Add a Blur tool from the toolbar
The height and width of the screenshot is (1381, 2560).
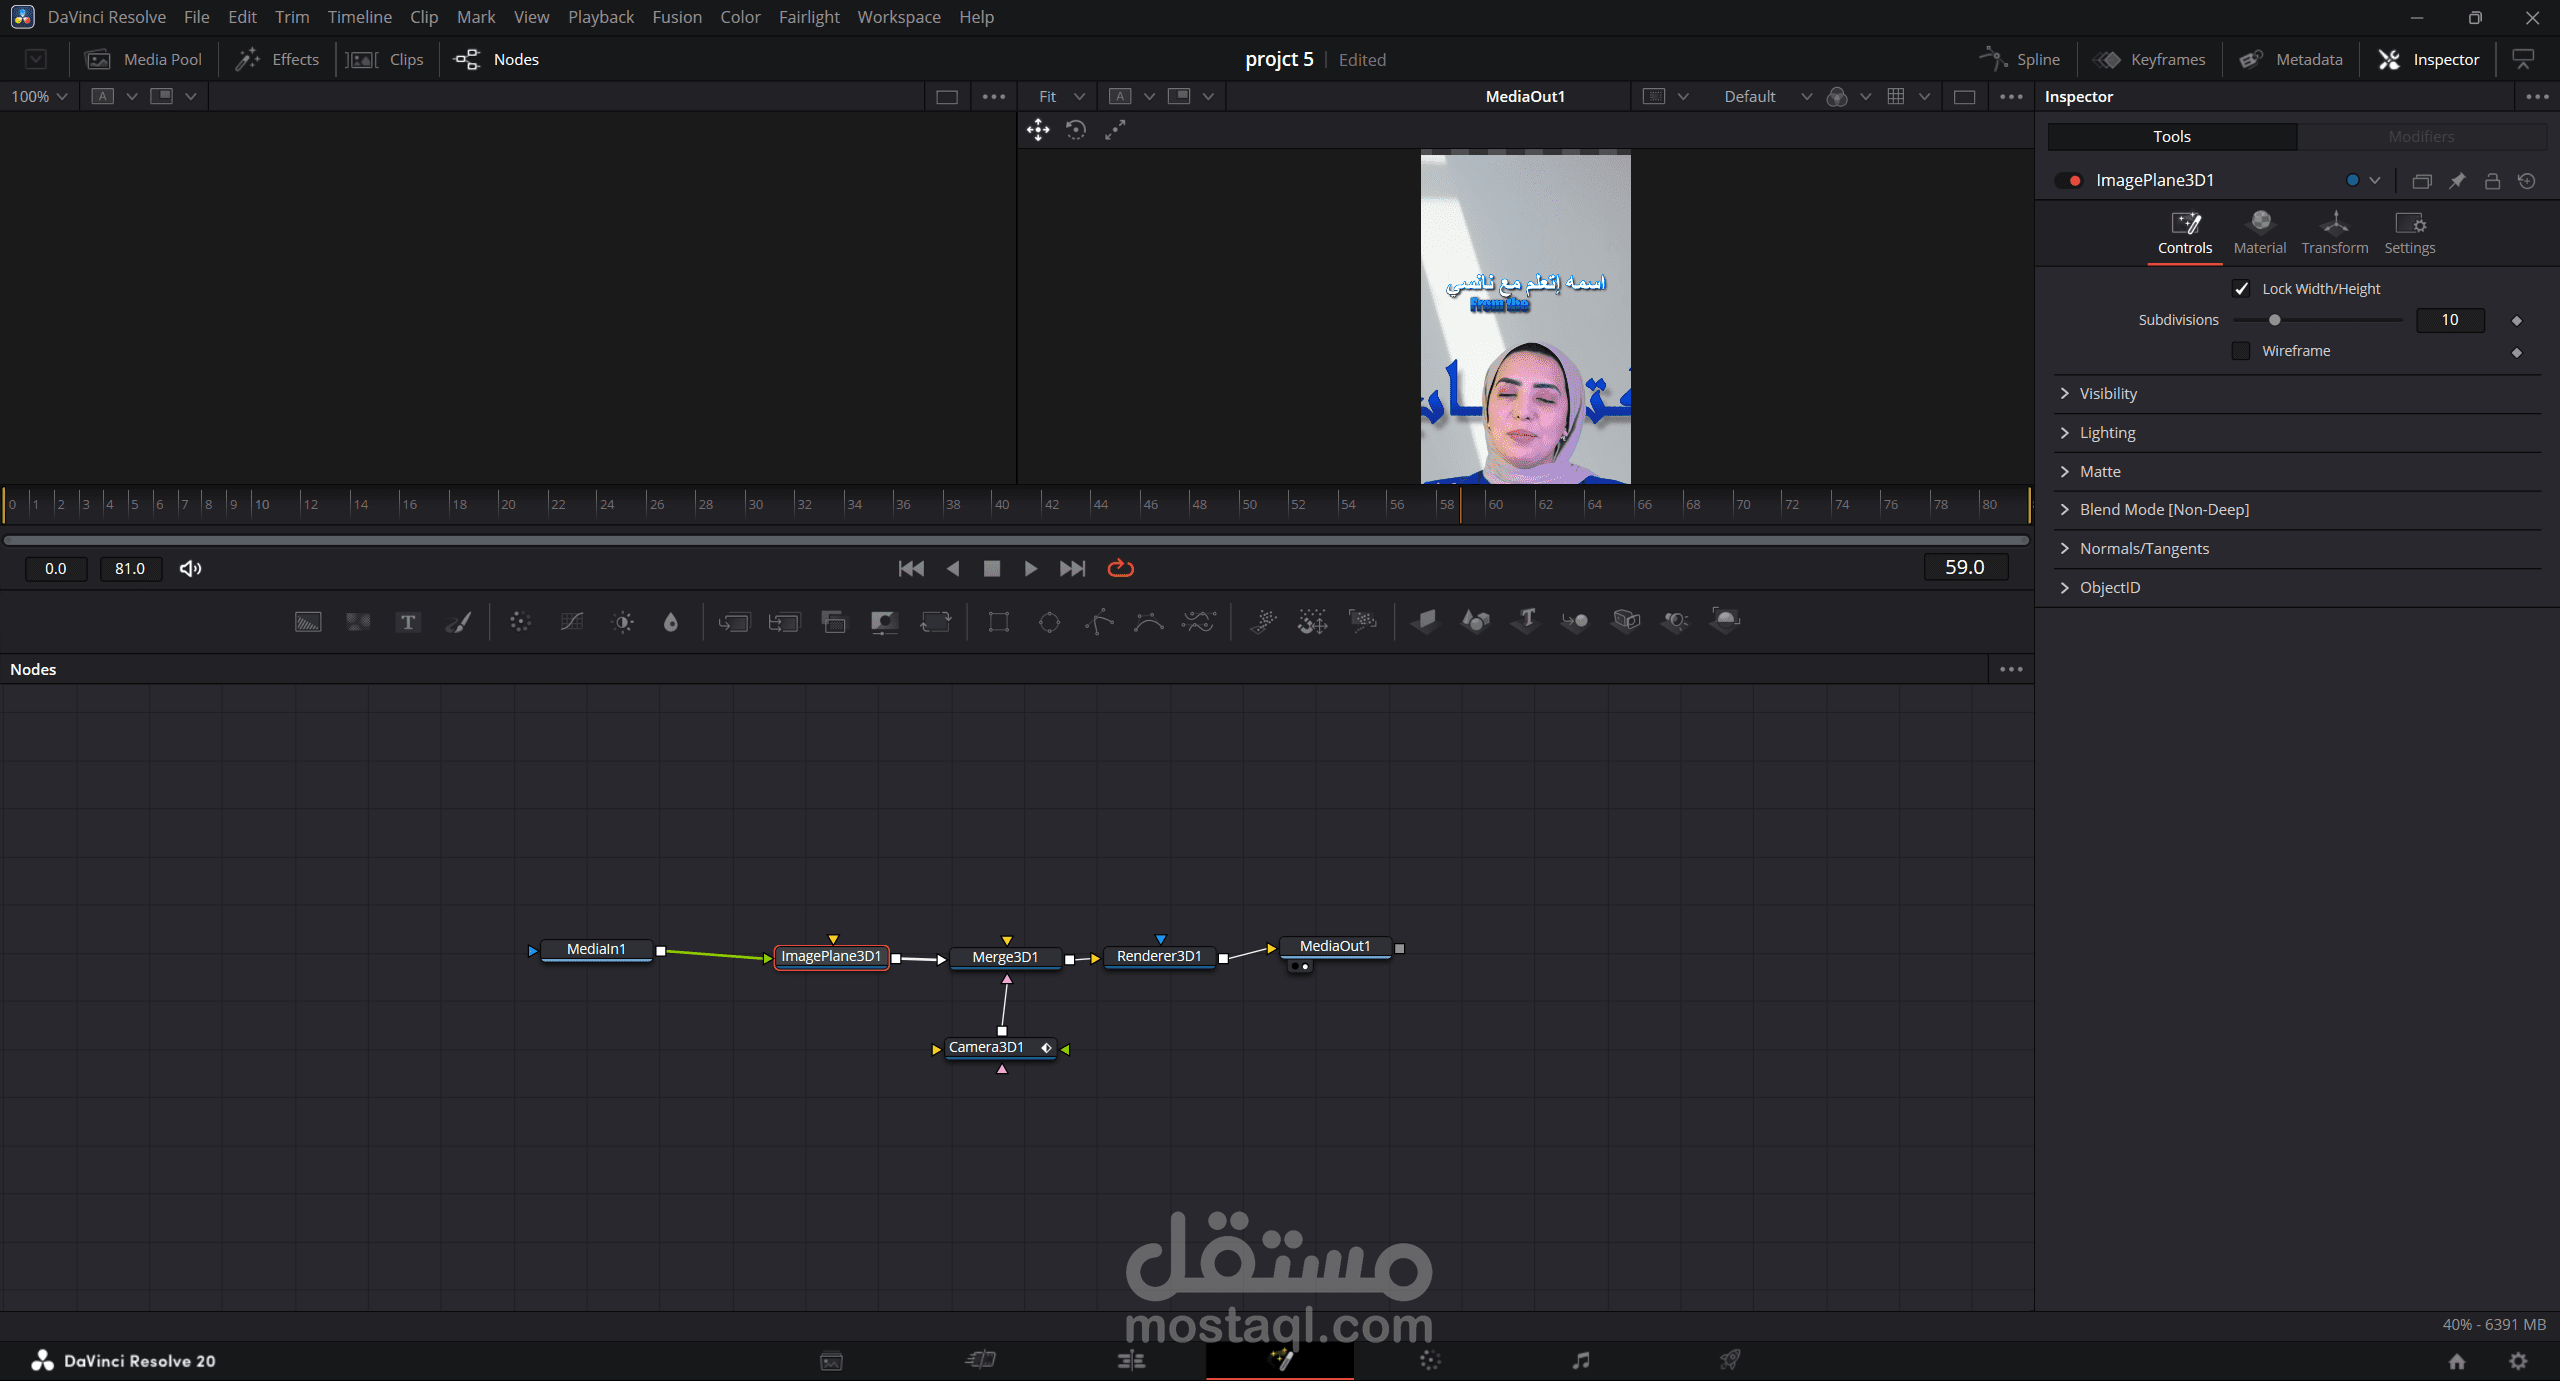[671, 622]
